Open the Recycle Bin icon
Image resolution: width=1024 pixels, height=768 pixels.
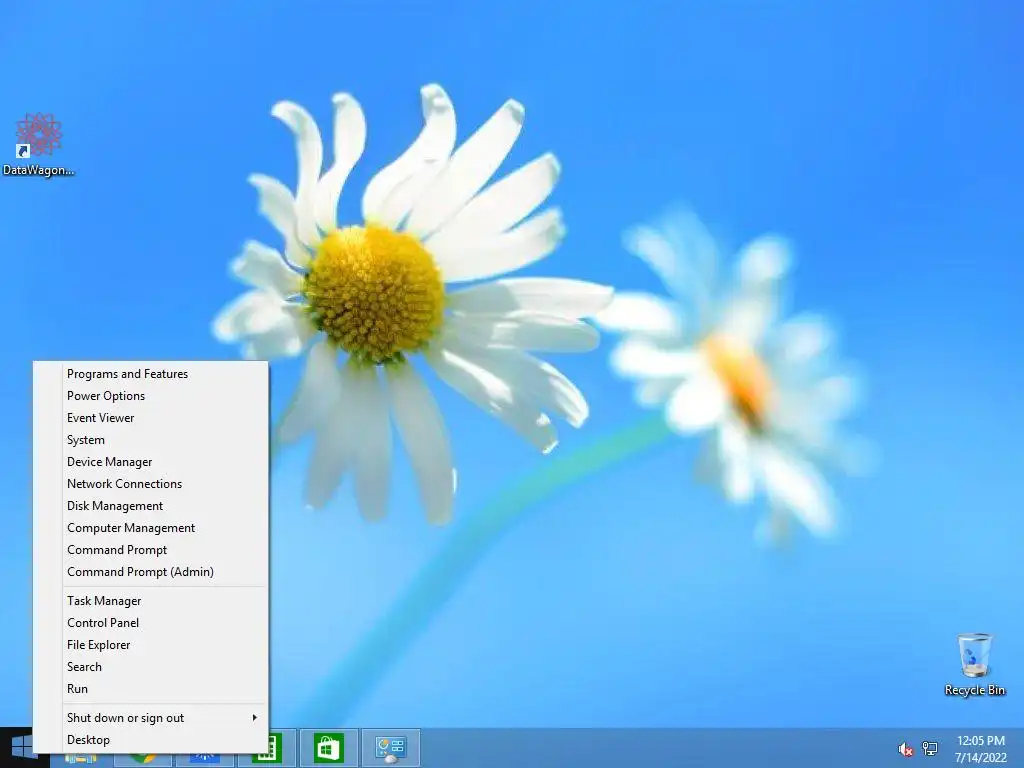974,664
